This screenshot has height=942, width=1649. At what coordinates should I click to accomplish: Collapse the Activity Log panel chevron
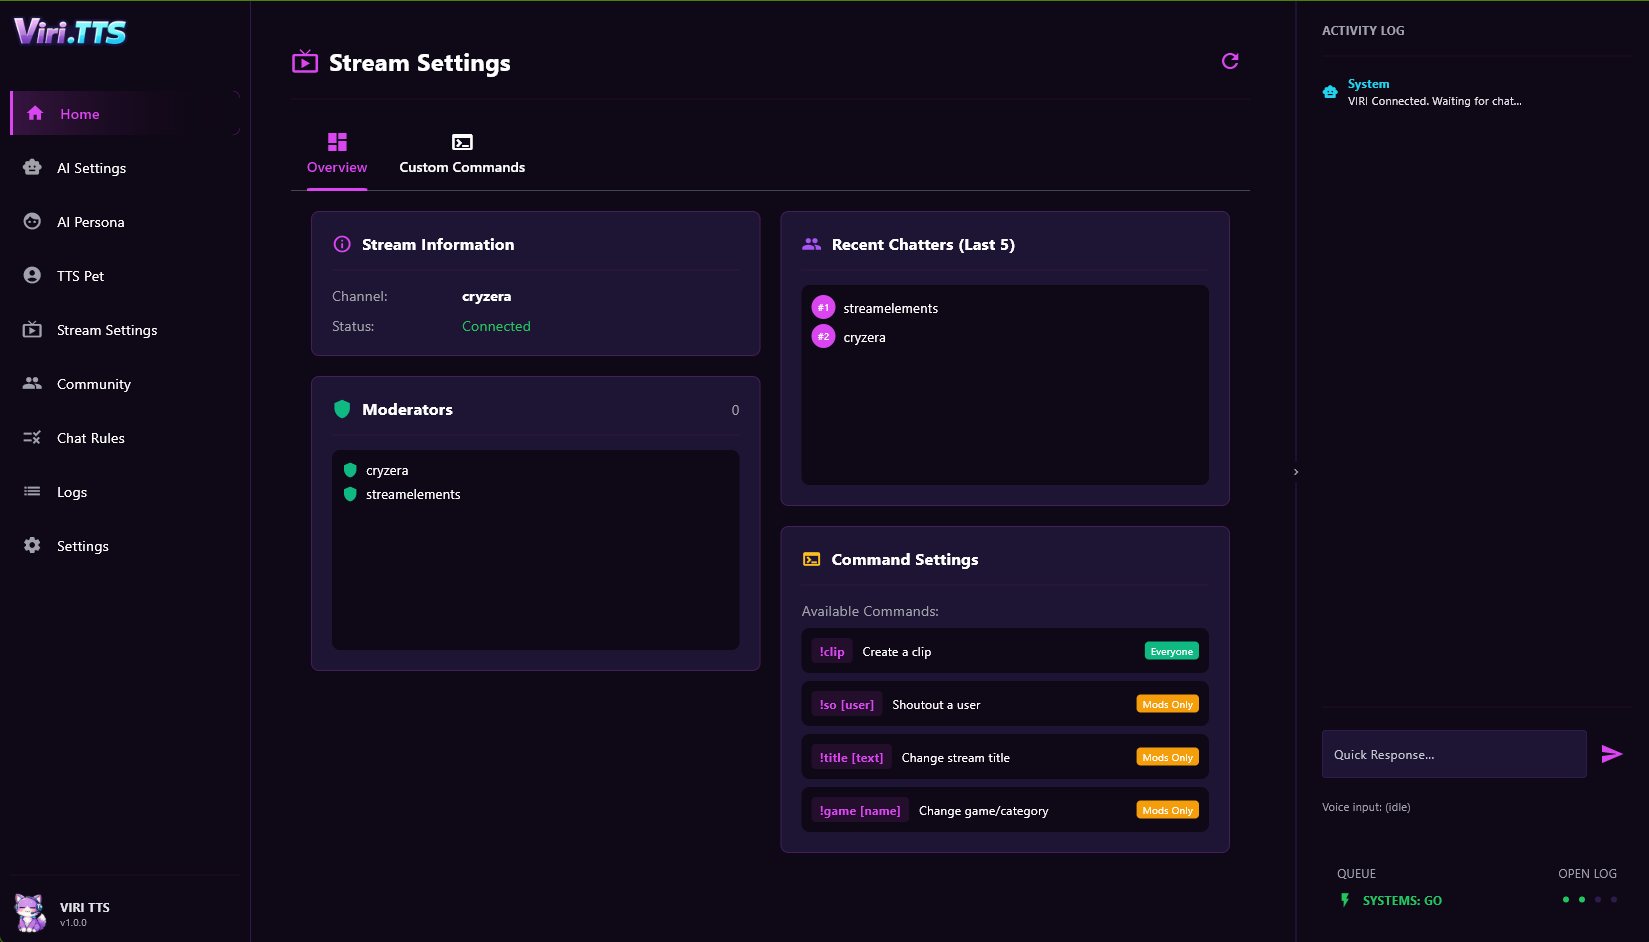(x=1295, y=471)
